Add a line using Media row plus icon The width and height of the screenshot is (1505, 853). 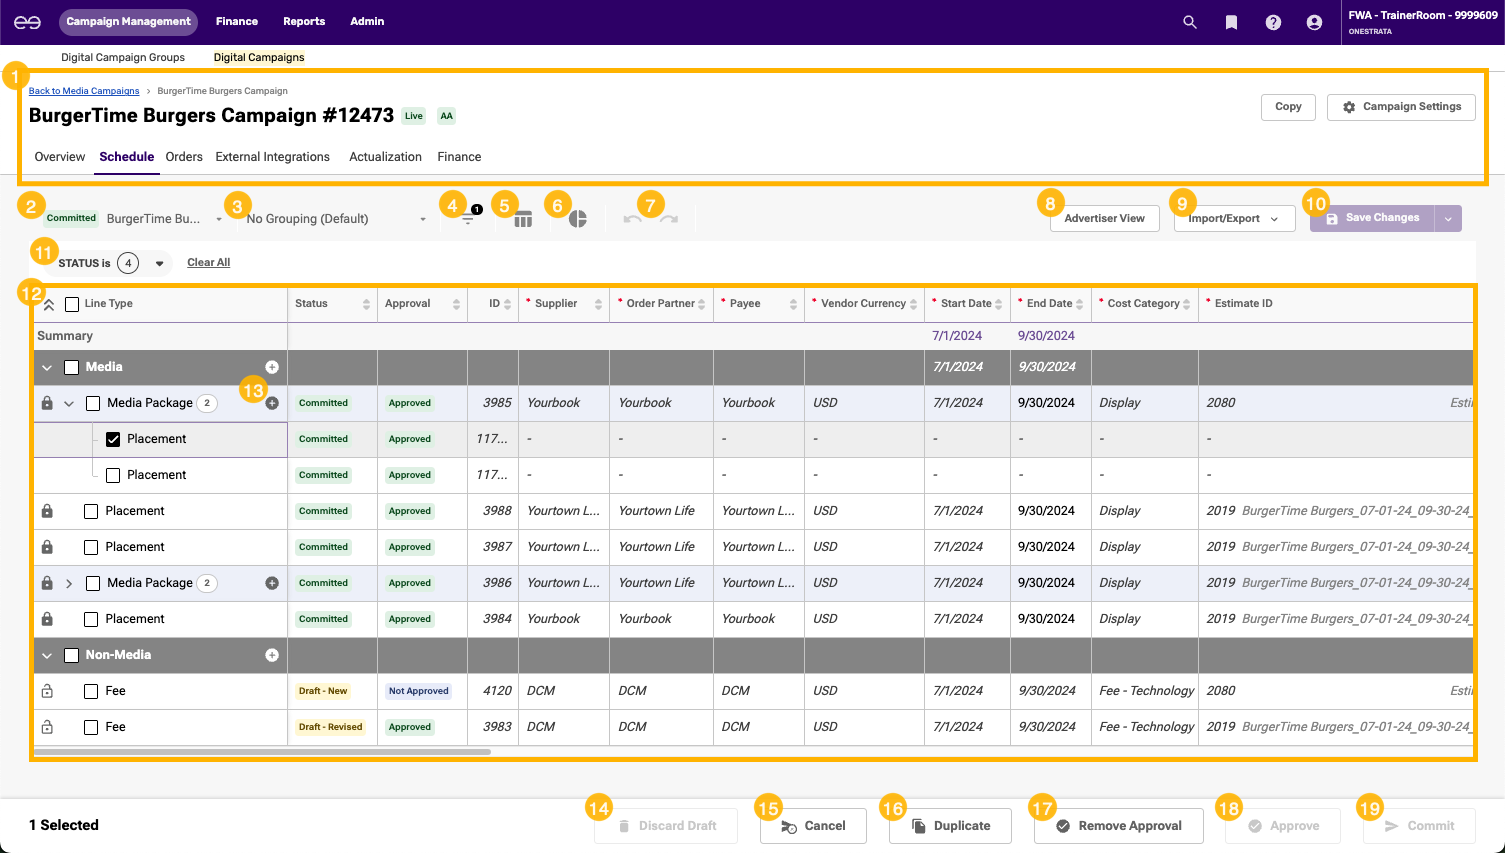(272, 367)
